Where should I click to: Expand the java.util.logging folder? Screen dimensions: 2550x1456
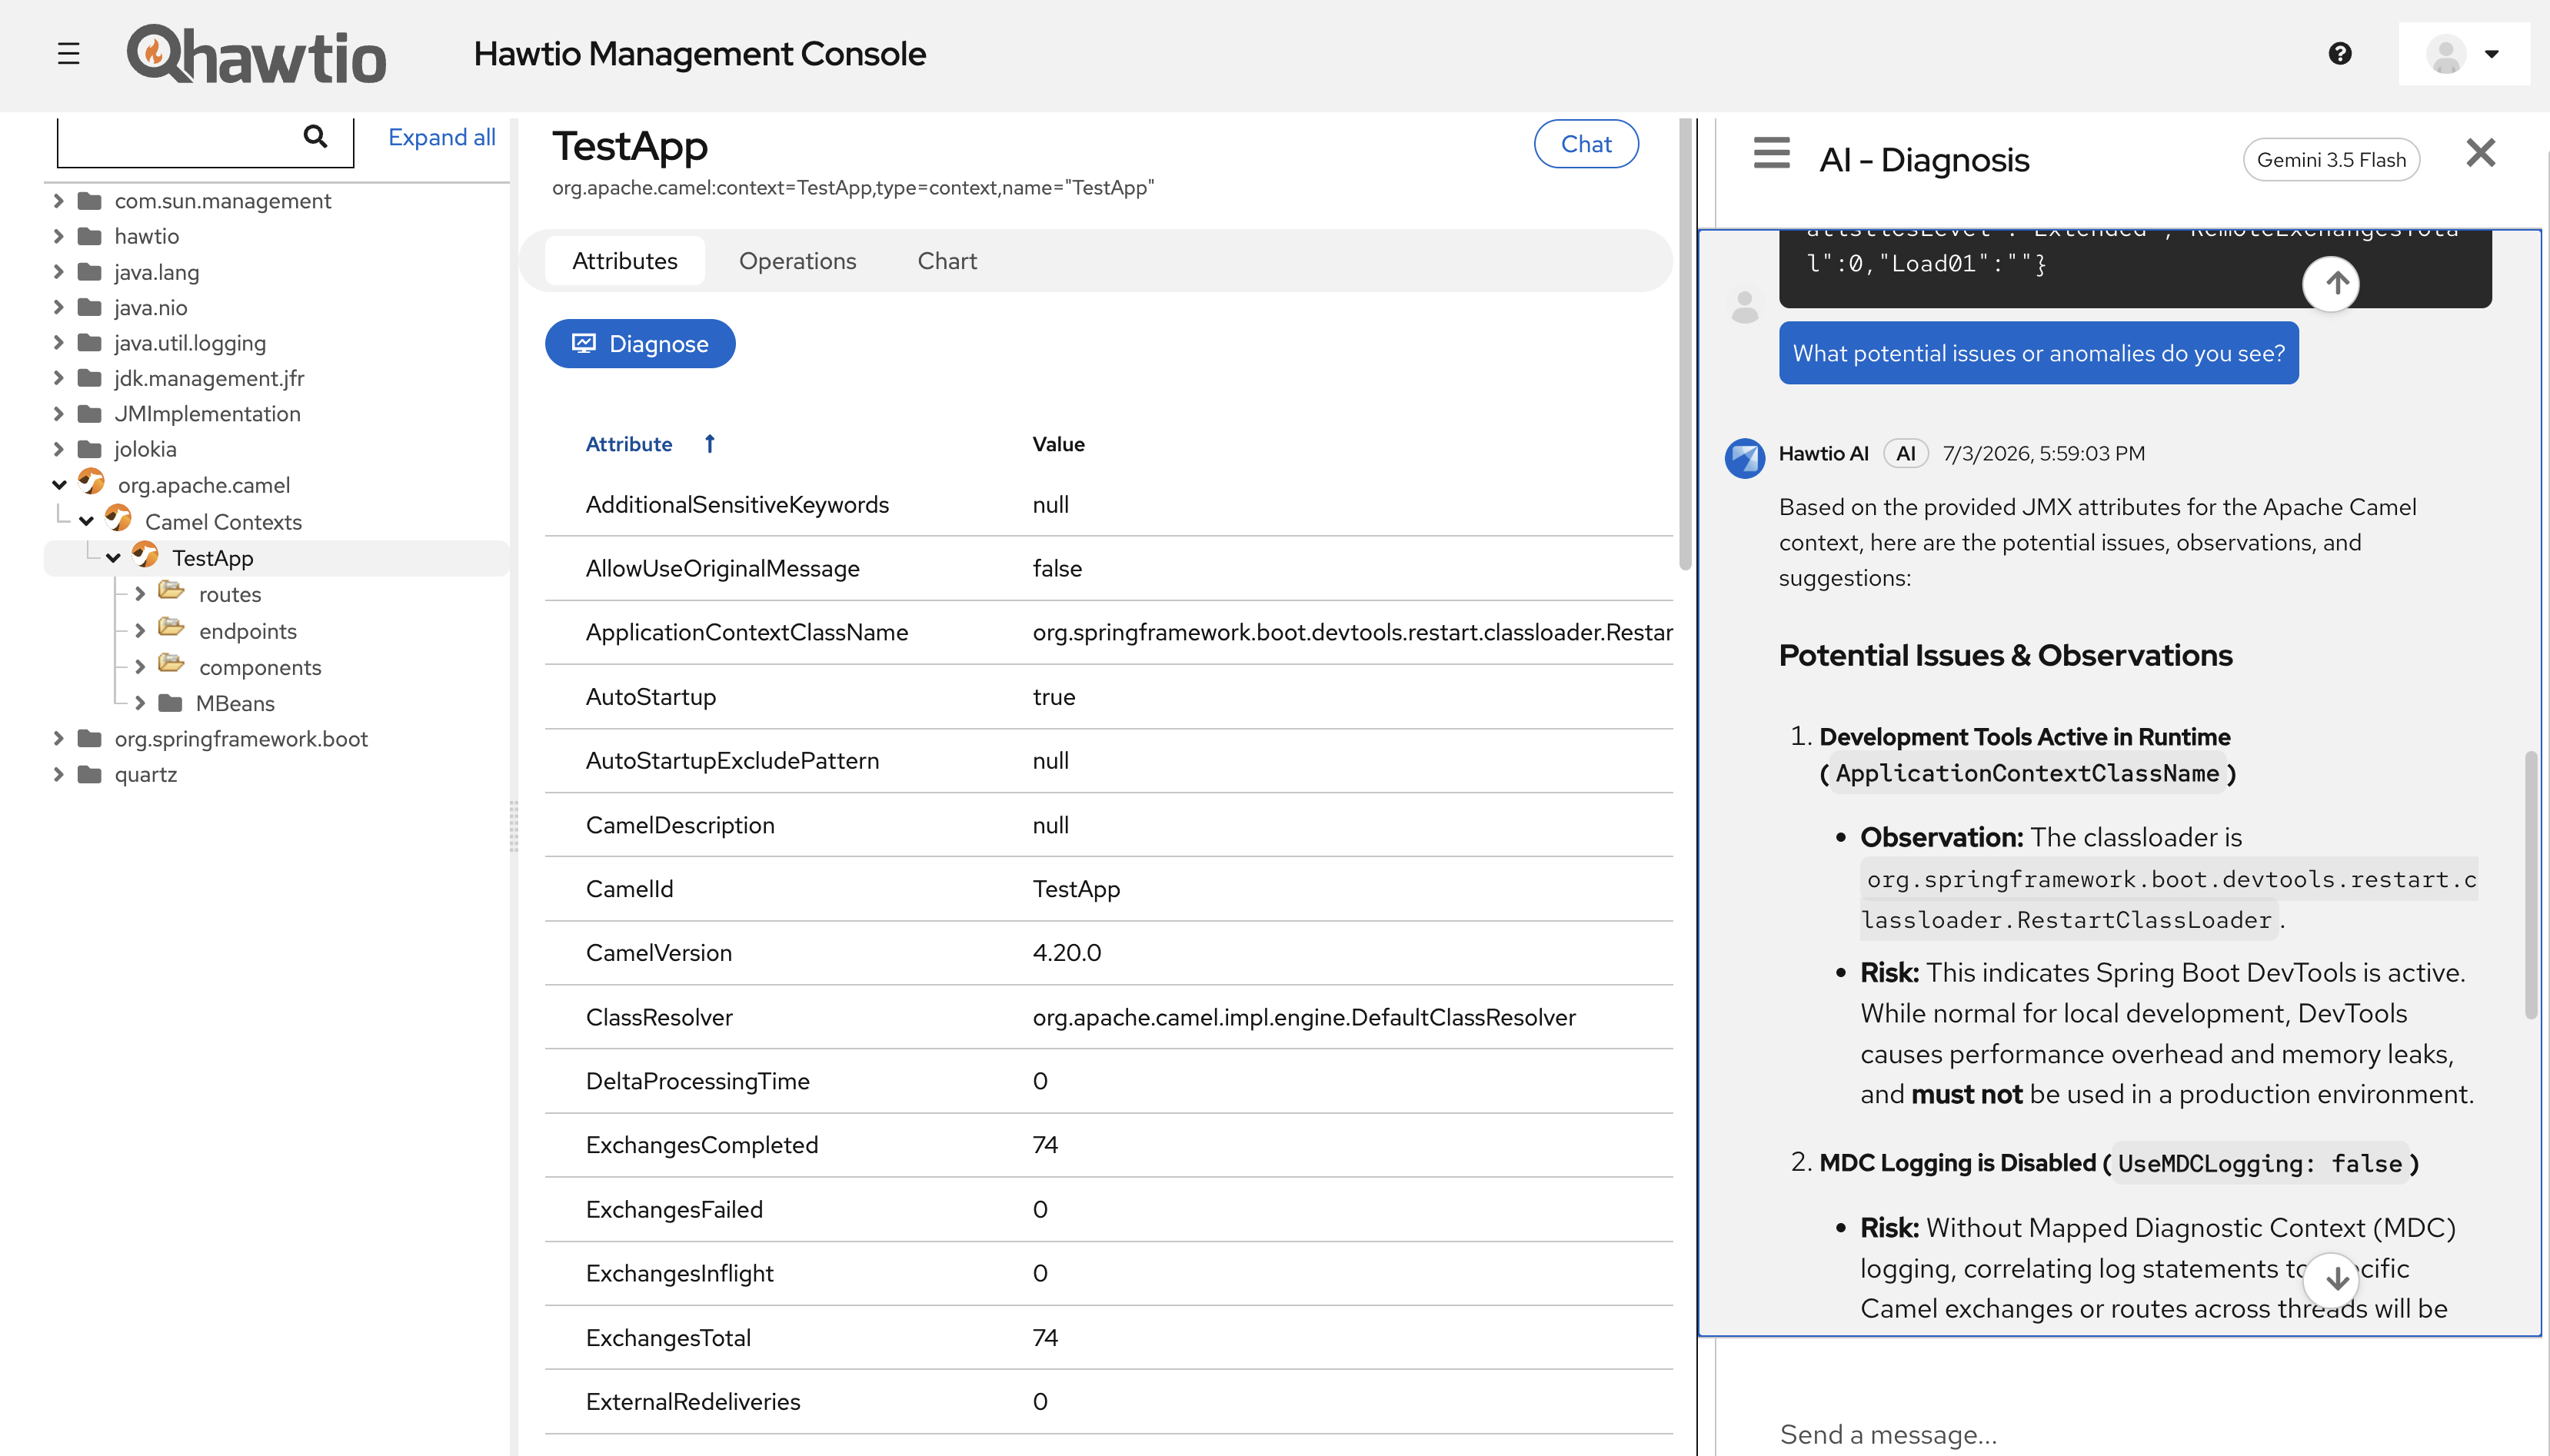click(x=58, y=343)
